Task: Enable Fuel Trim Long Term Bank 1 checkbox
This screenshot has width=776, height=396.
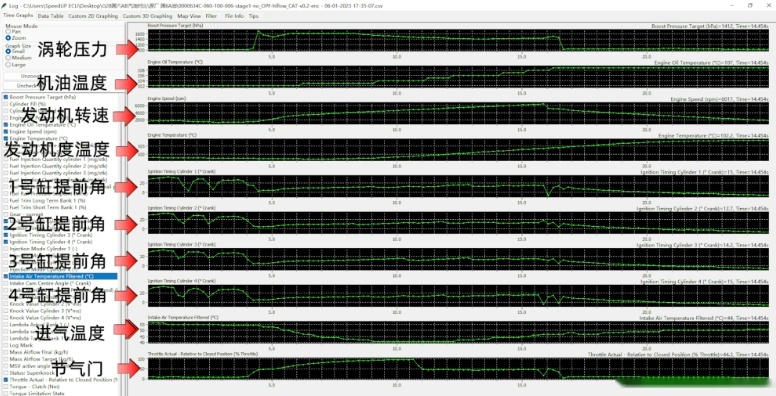Action: [6, 200]
